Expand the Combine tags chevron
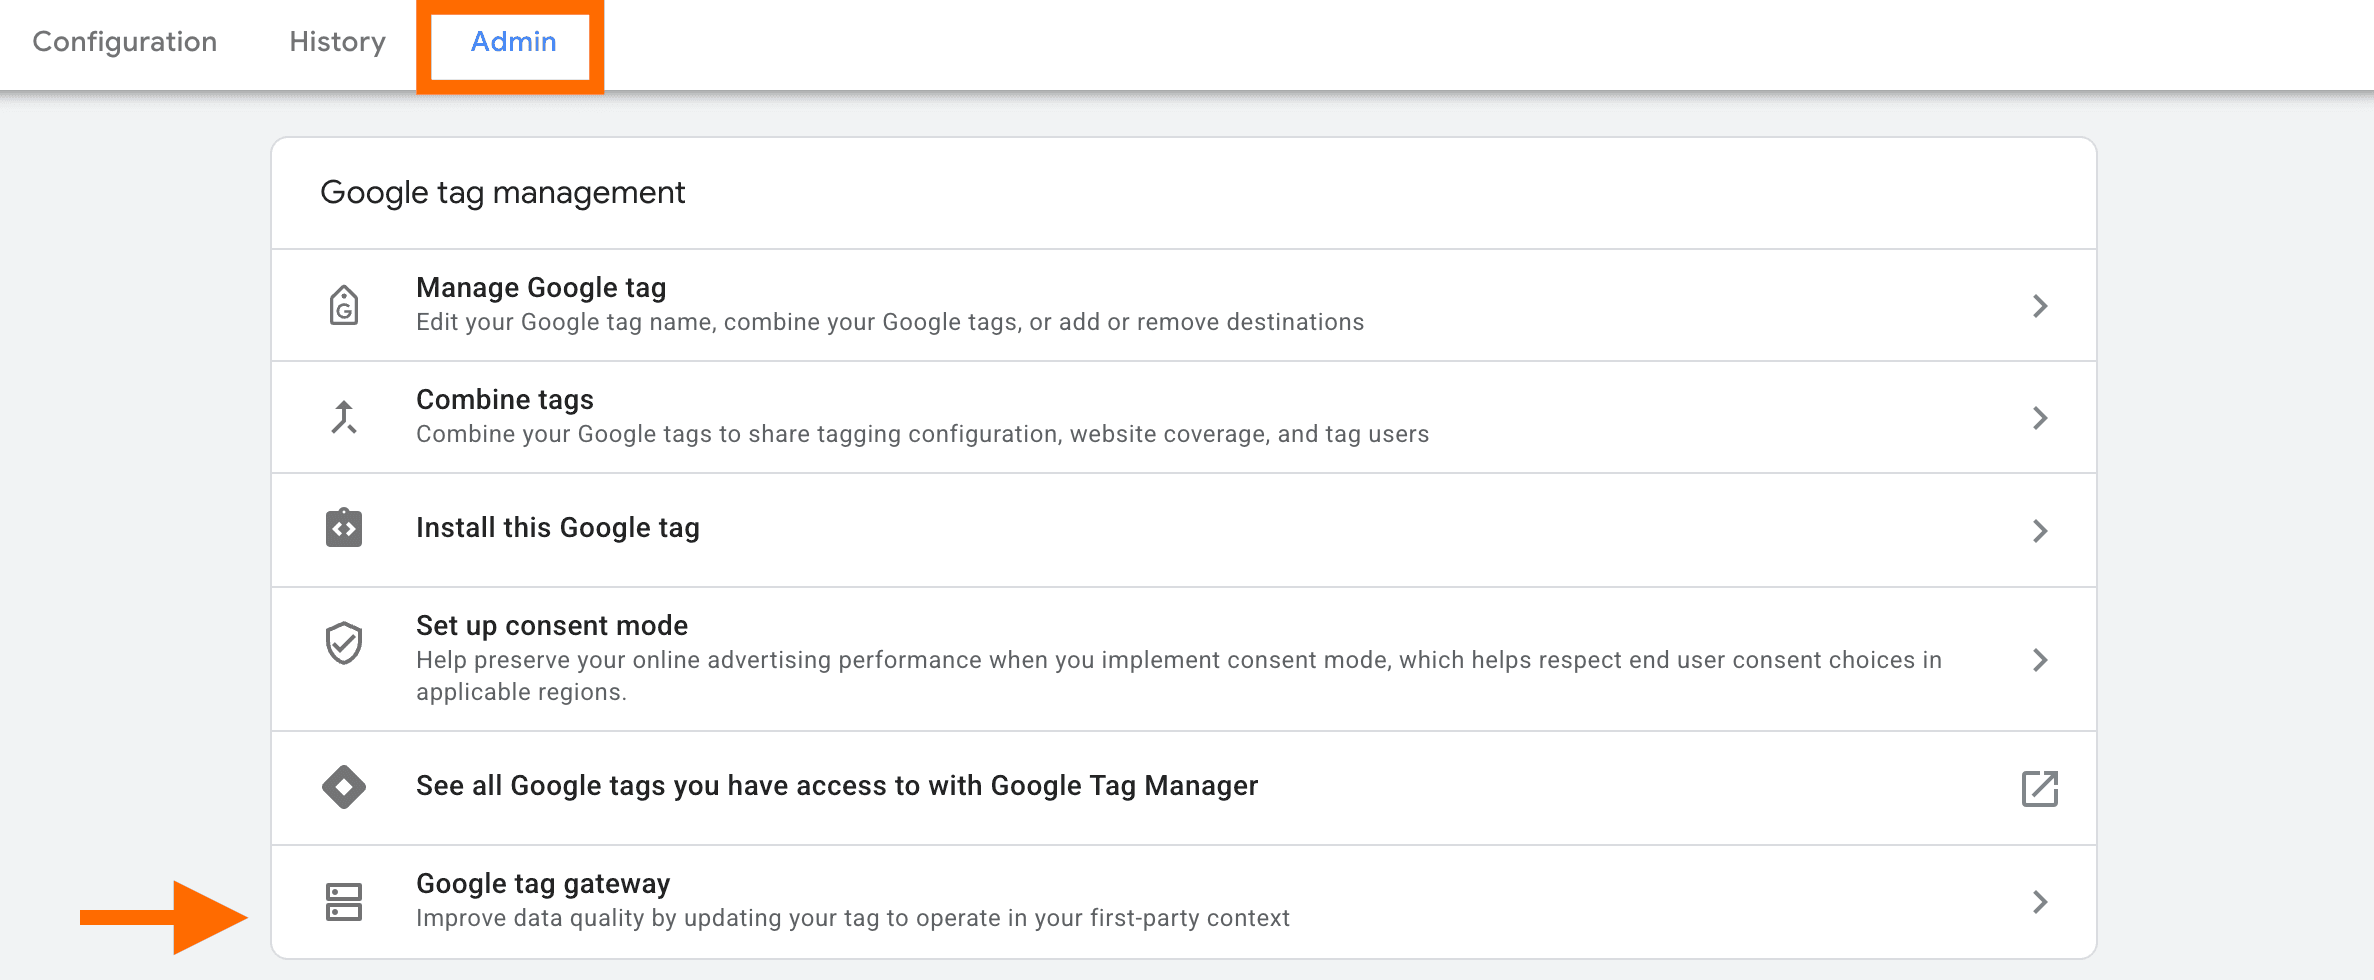Image resolution: width=2374 pixels, height=980 pixels. (2040, 418)
